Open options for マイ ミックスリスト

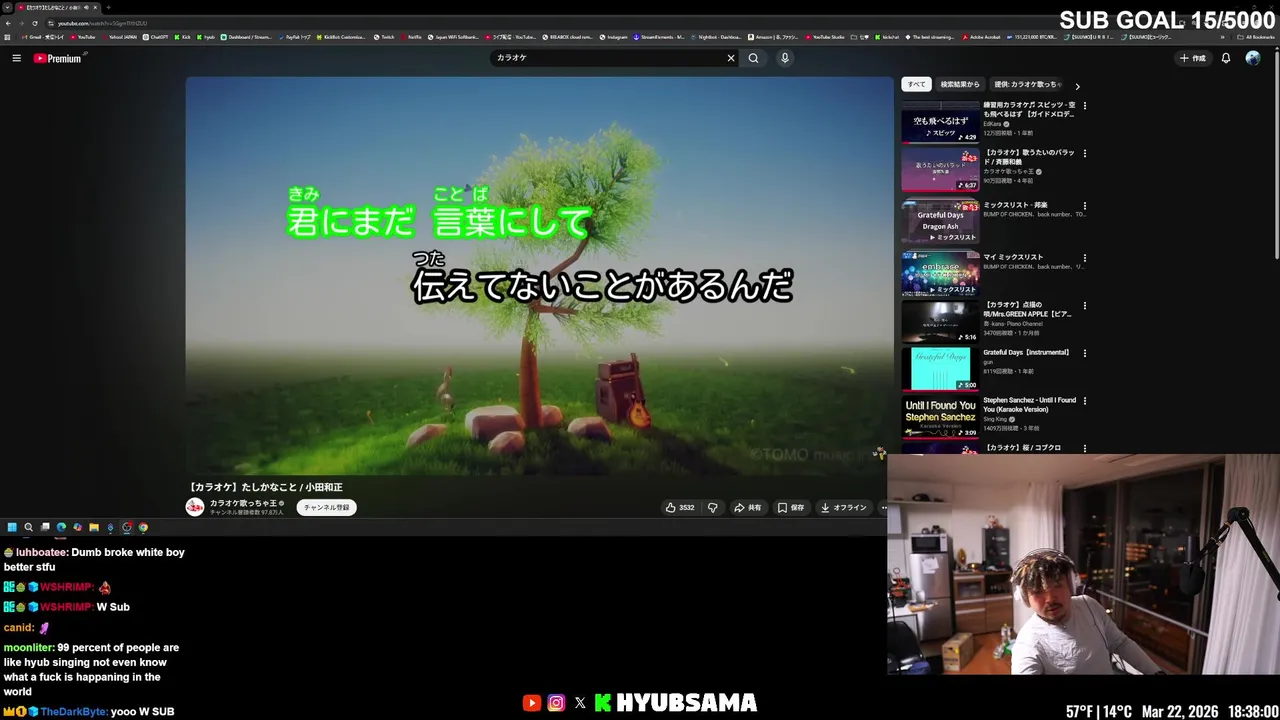(1085, 258)
